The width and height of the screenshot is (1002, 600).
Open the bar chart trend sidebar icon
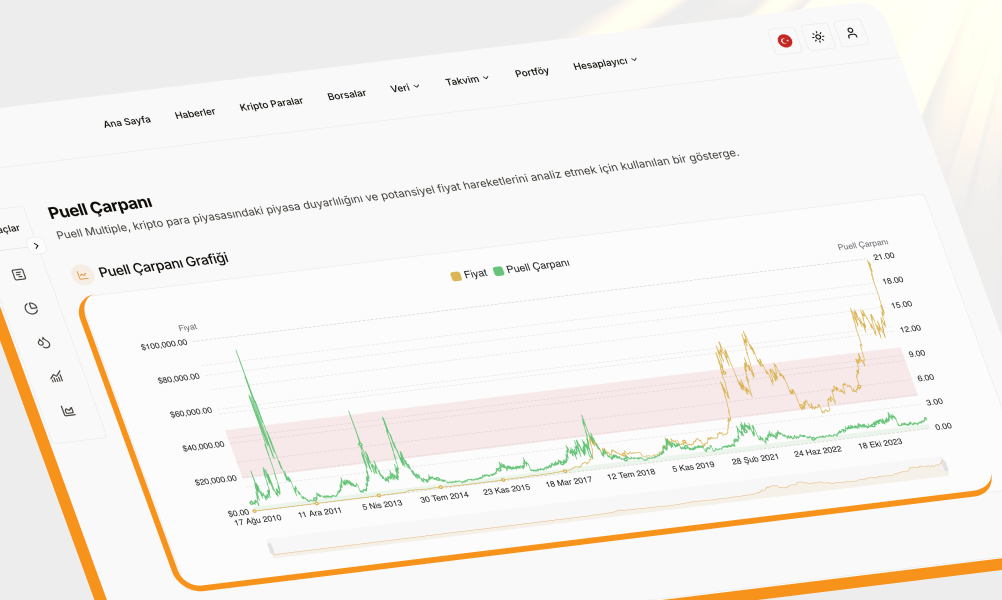(x=56, y=376)
